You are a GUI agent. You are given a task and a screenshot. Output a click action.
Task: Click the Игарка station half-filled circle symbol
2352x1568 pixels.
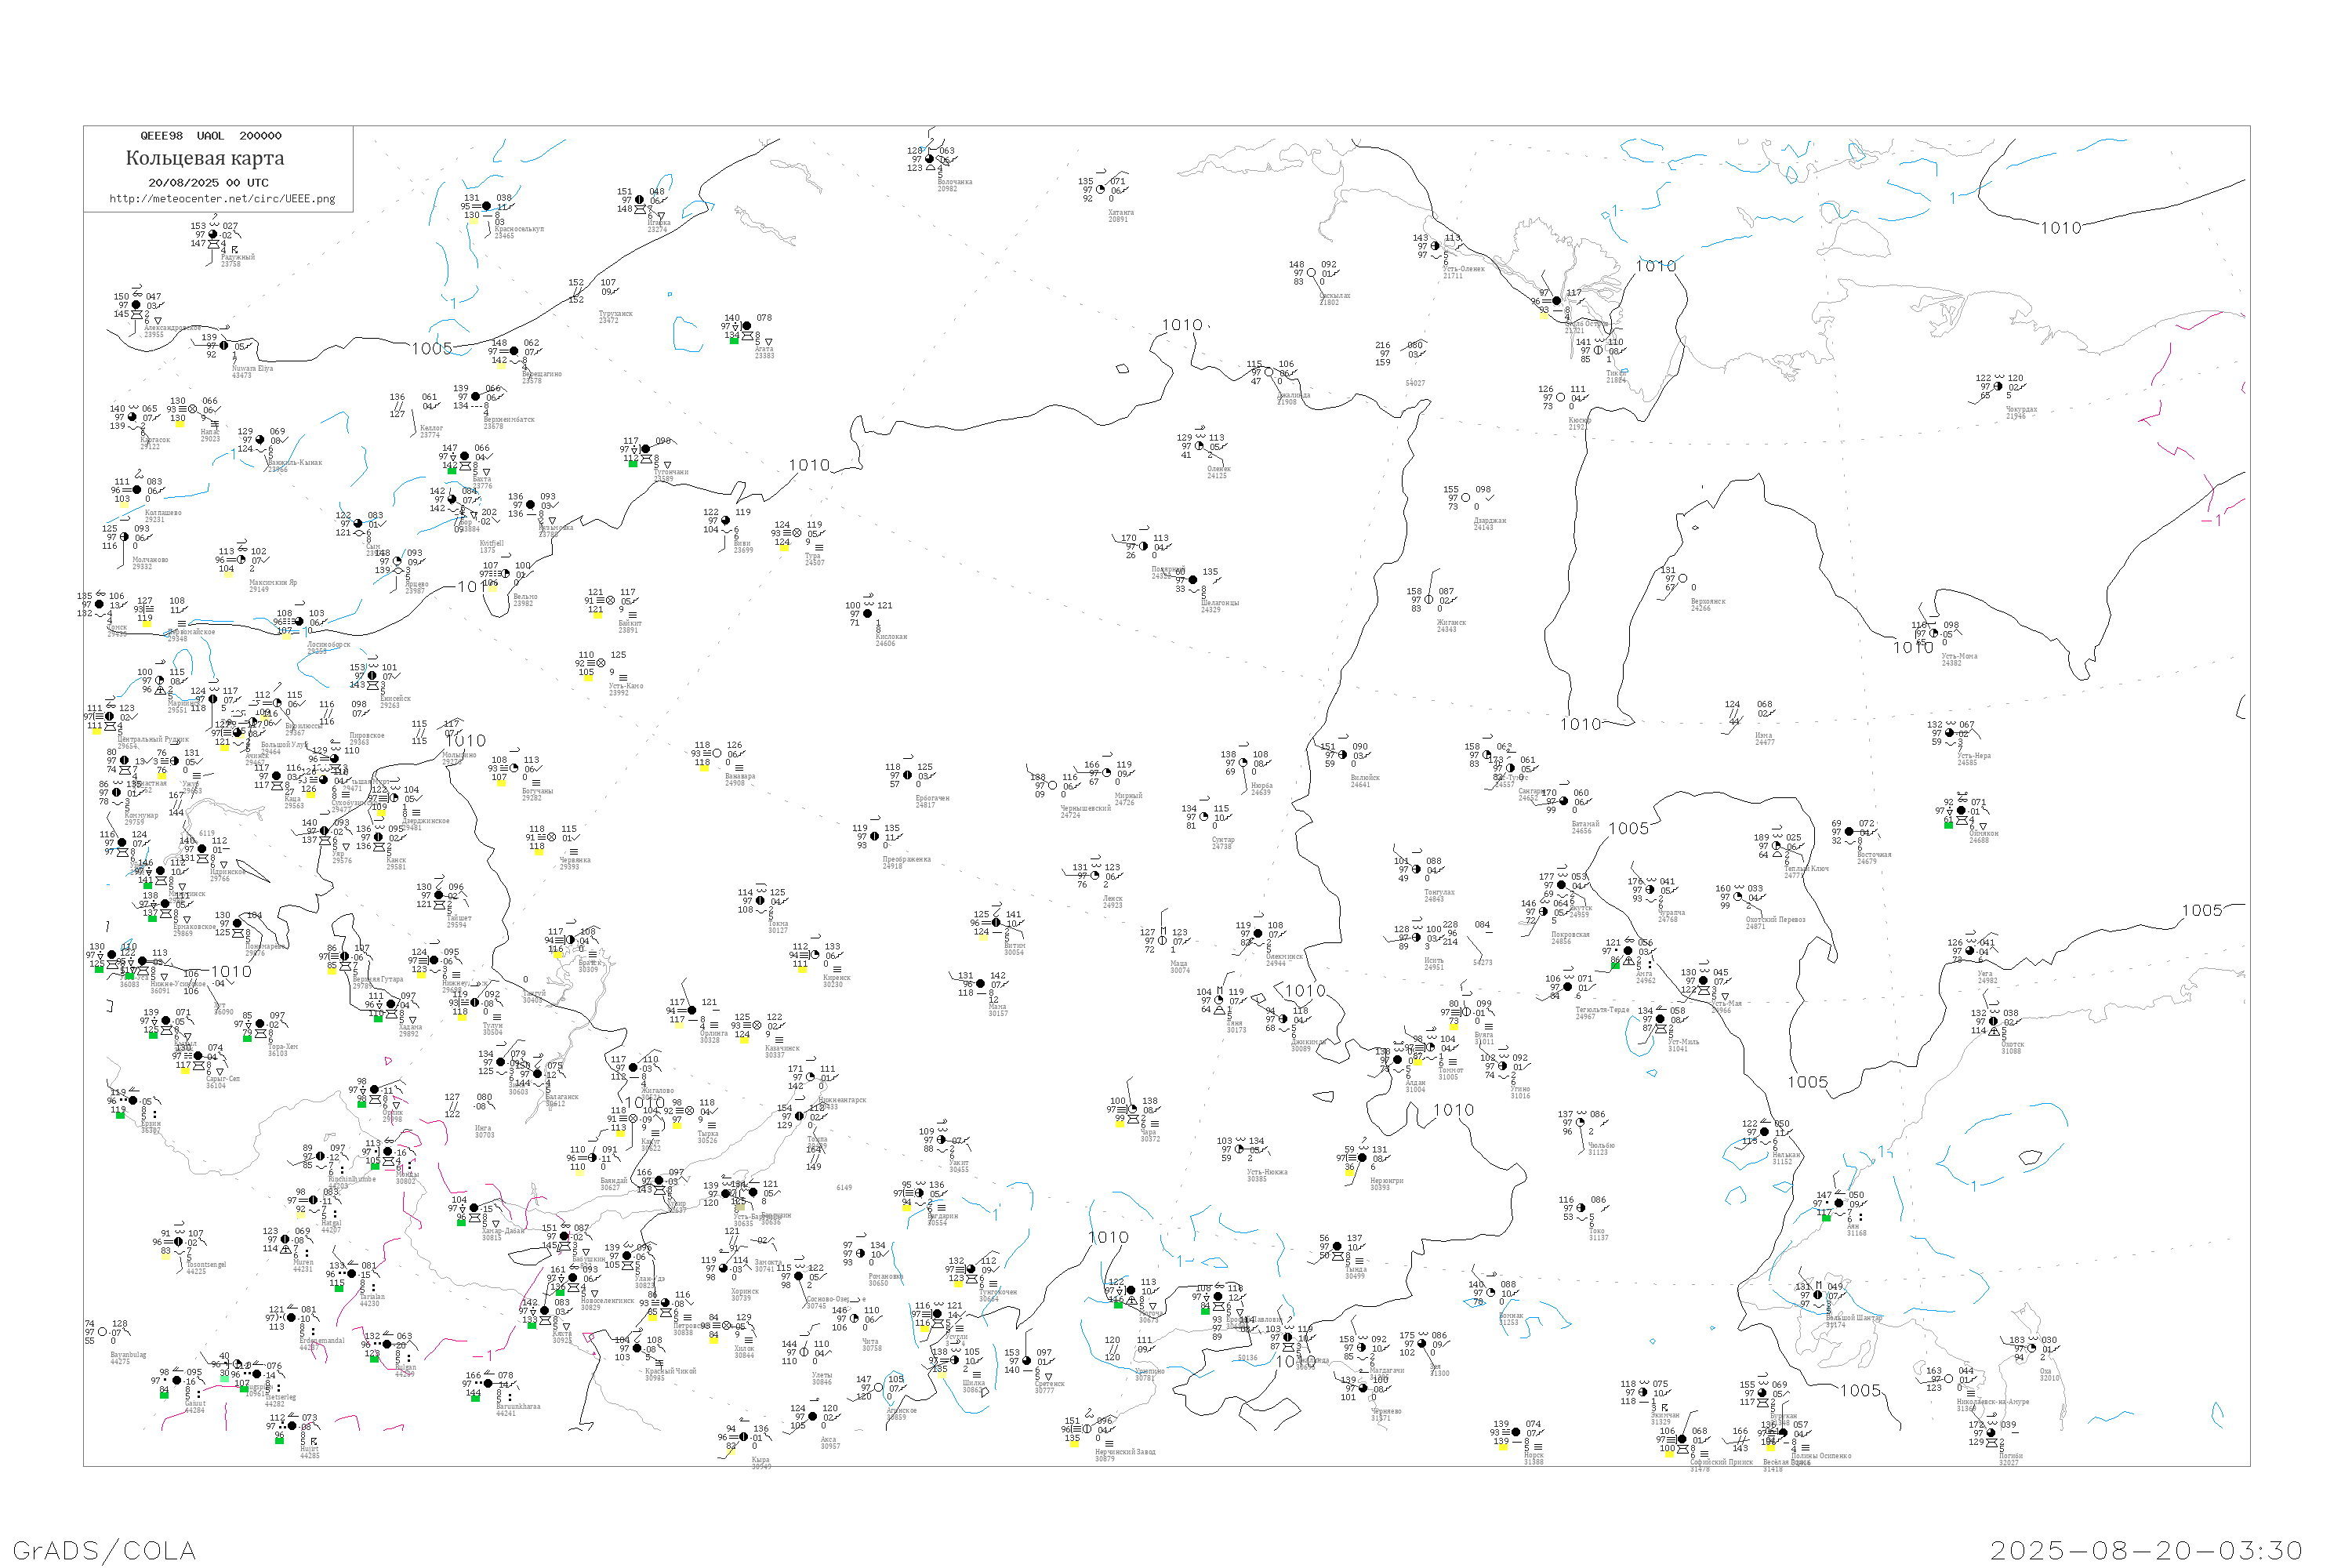(640, 200)
